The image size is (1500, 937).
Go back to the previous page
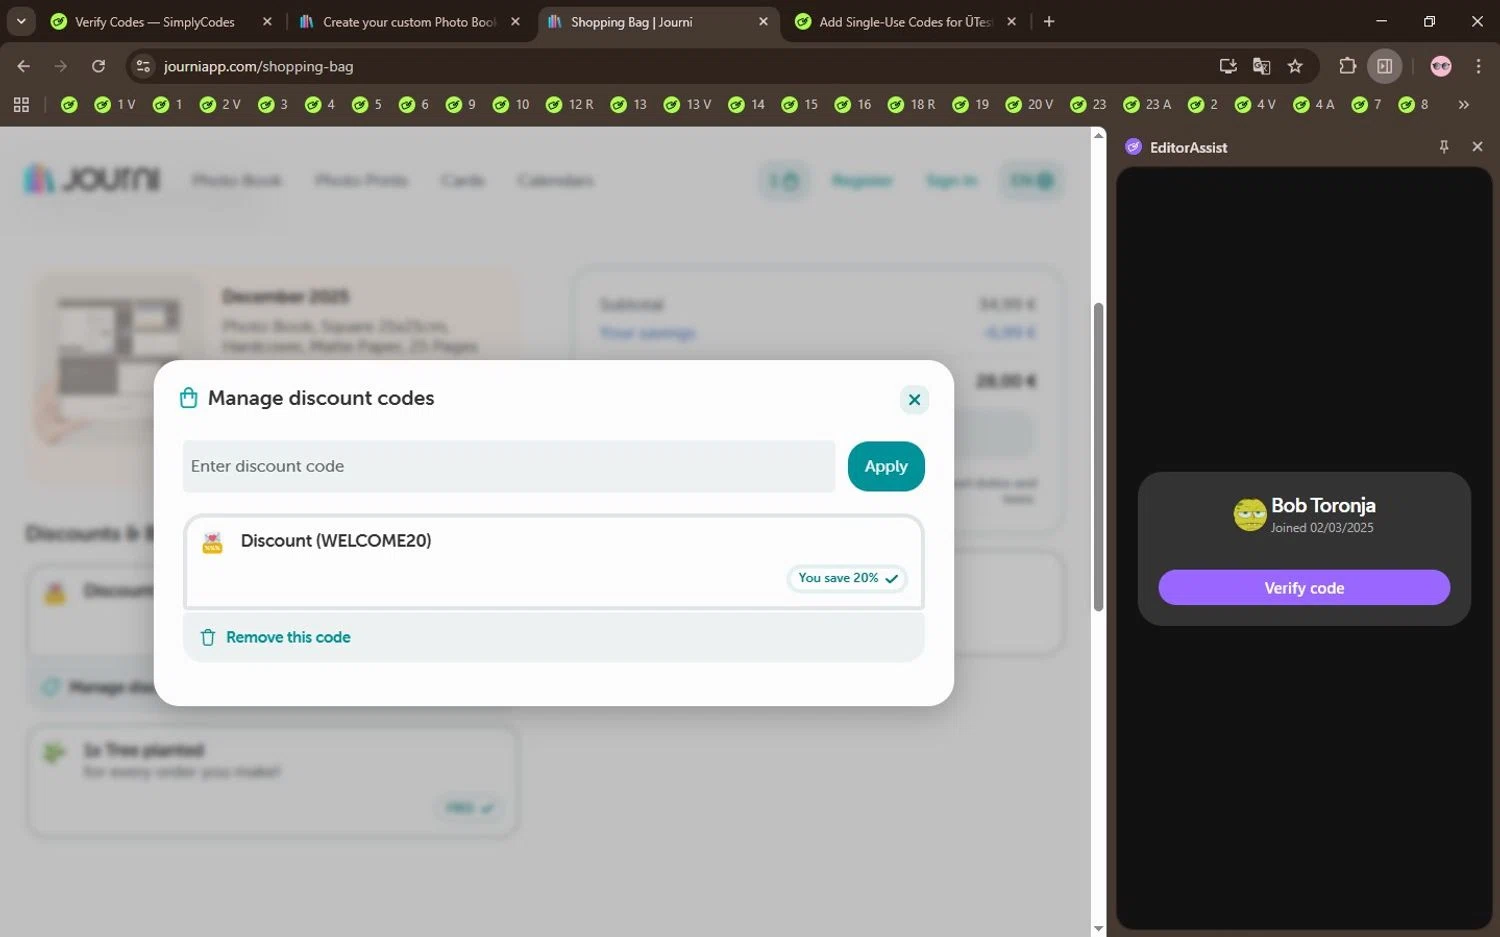point(24,66)
